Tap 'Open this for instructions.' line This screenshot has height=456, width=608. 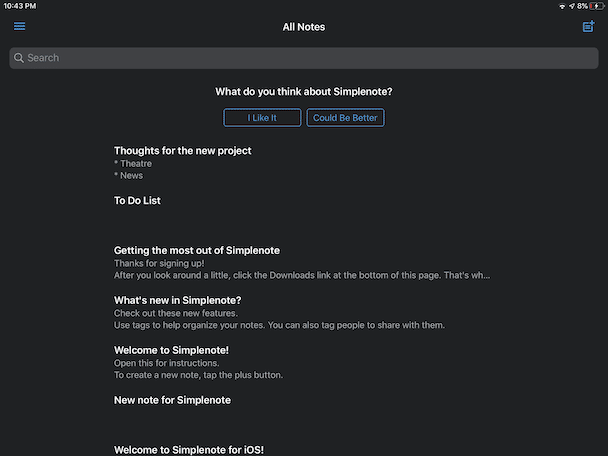tap(166, 363)
